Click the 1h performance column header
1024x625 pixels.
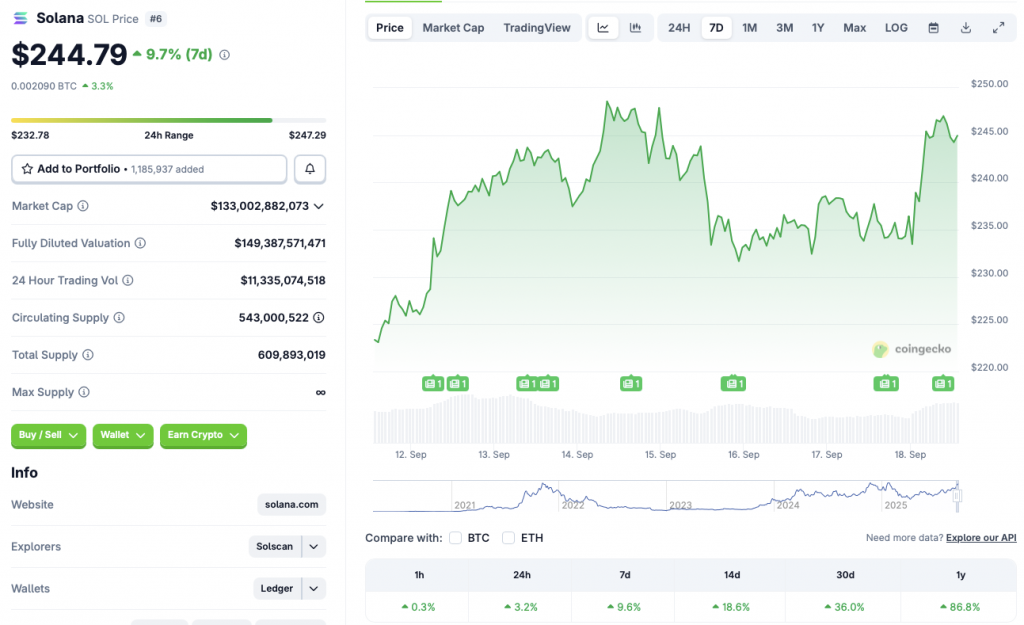[x=419, y=575]
